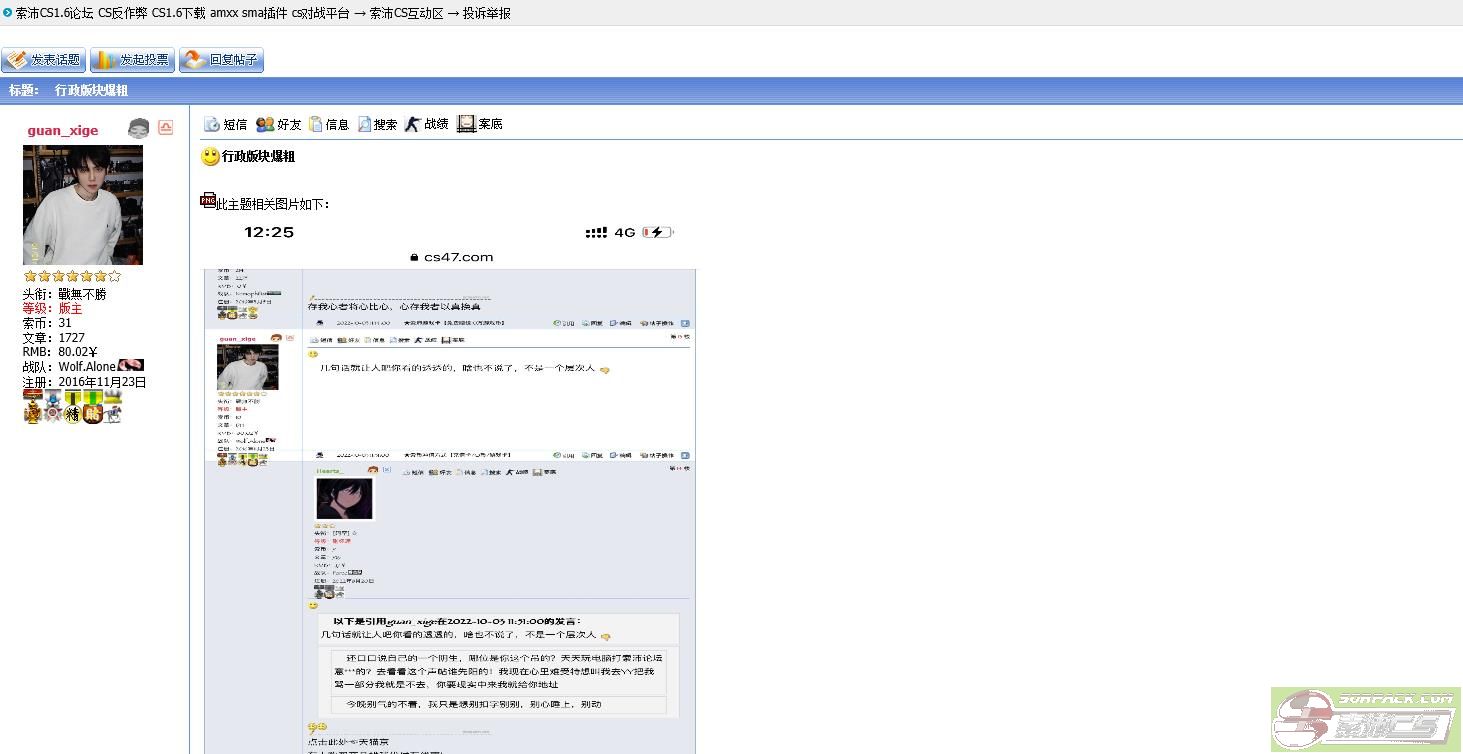Click the 注册: 2016年11月23日 date
This screenshot has height=754, width=1463.
85,382
